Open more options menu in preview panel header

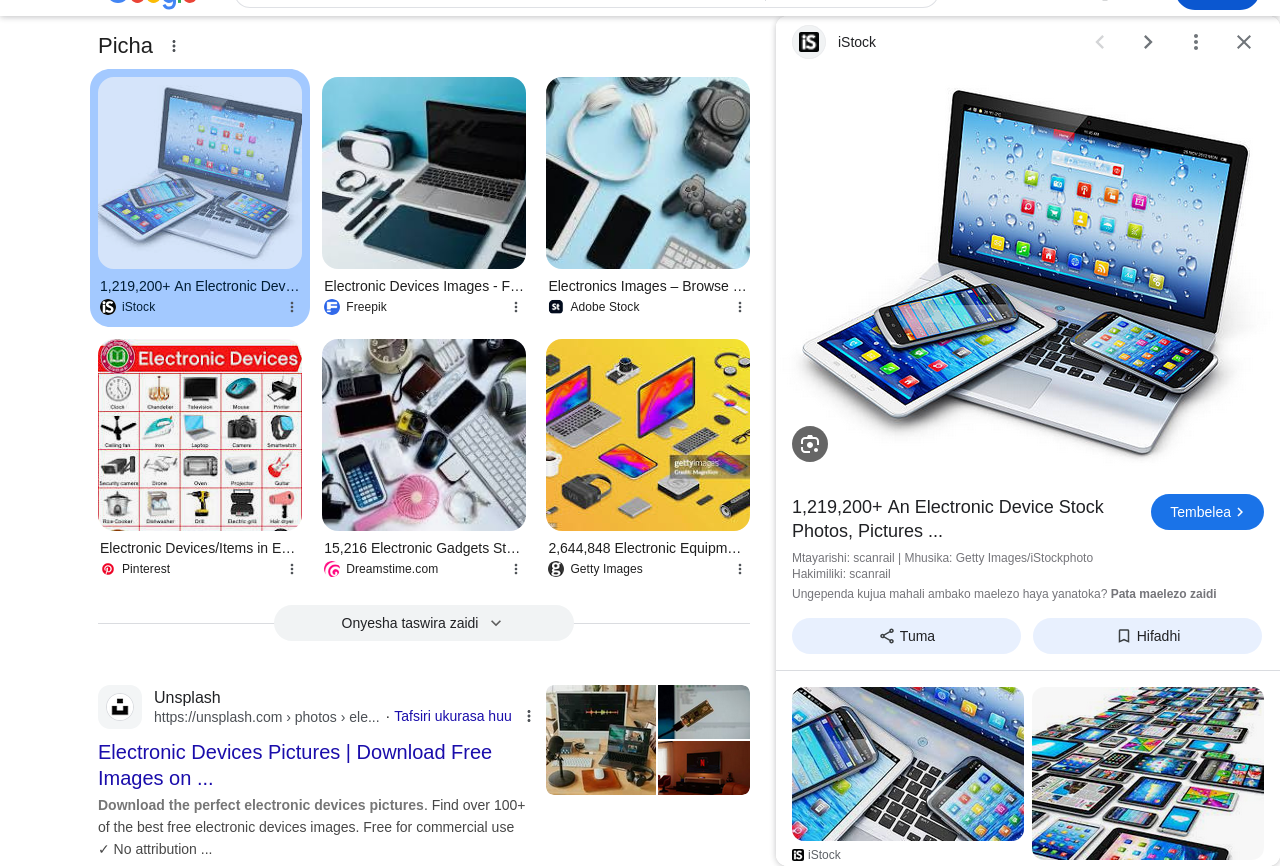pyautogui.click(x=1195, y=42)
